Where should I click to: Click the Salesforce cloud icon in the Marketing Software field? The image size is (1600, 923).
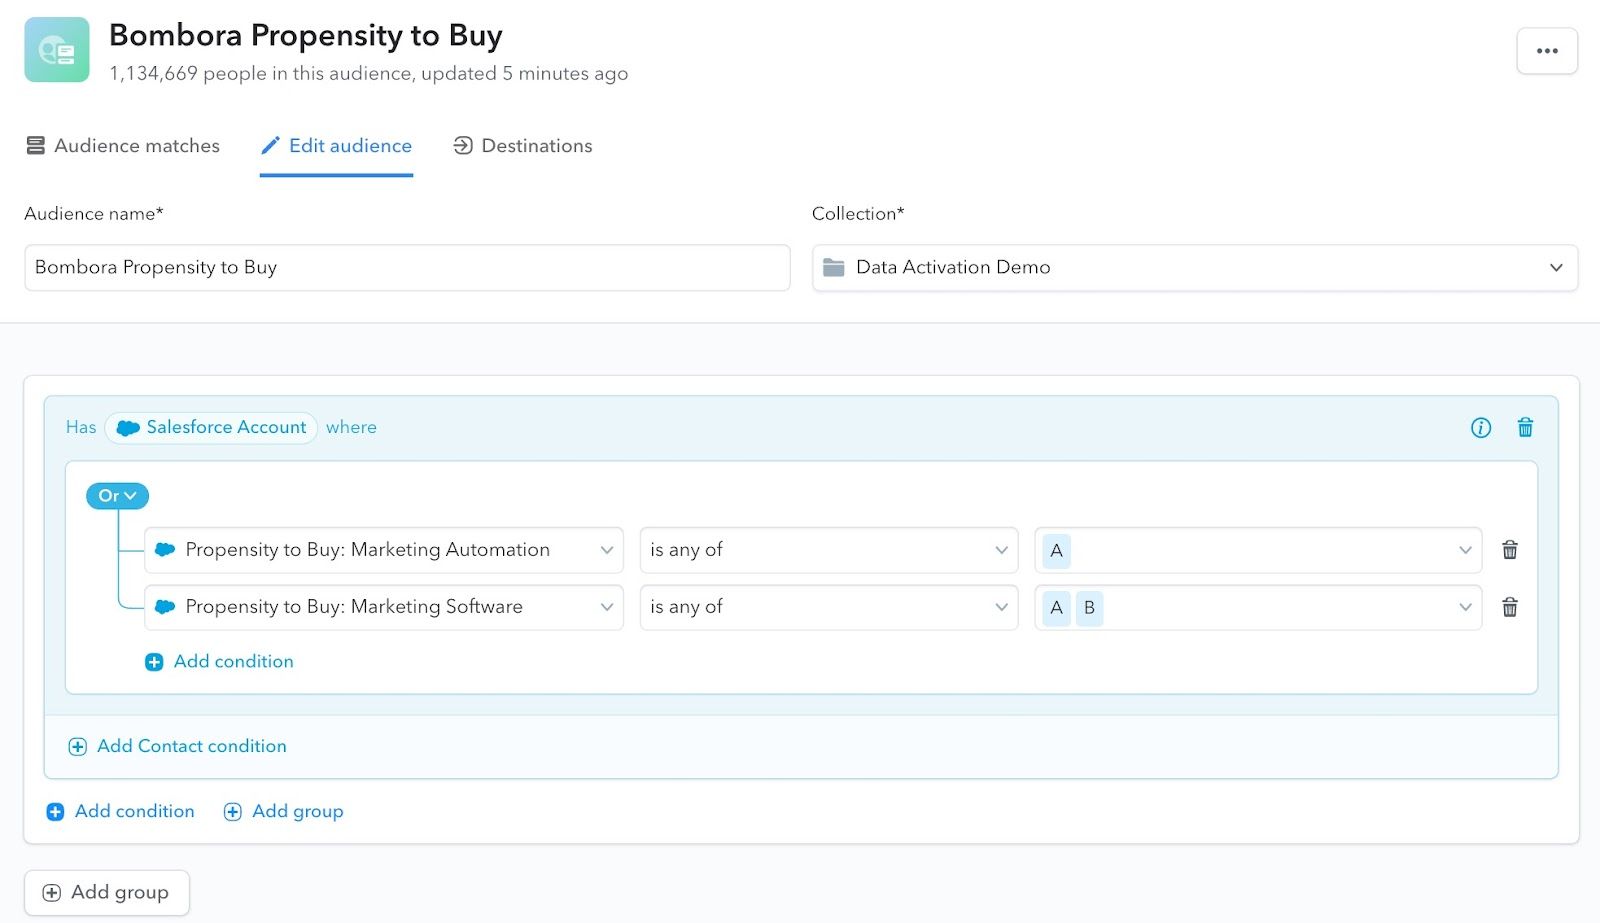tap(166, 607)
